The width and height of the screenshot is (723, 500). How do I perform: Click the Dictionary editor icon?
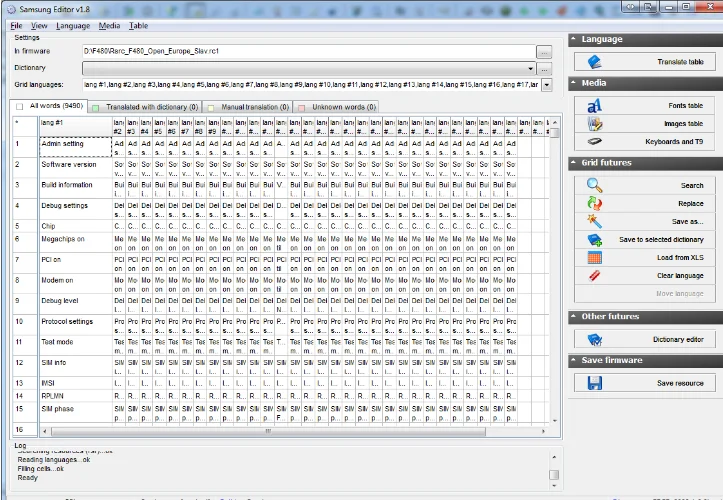(594, 339)
